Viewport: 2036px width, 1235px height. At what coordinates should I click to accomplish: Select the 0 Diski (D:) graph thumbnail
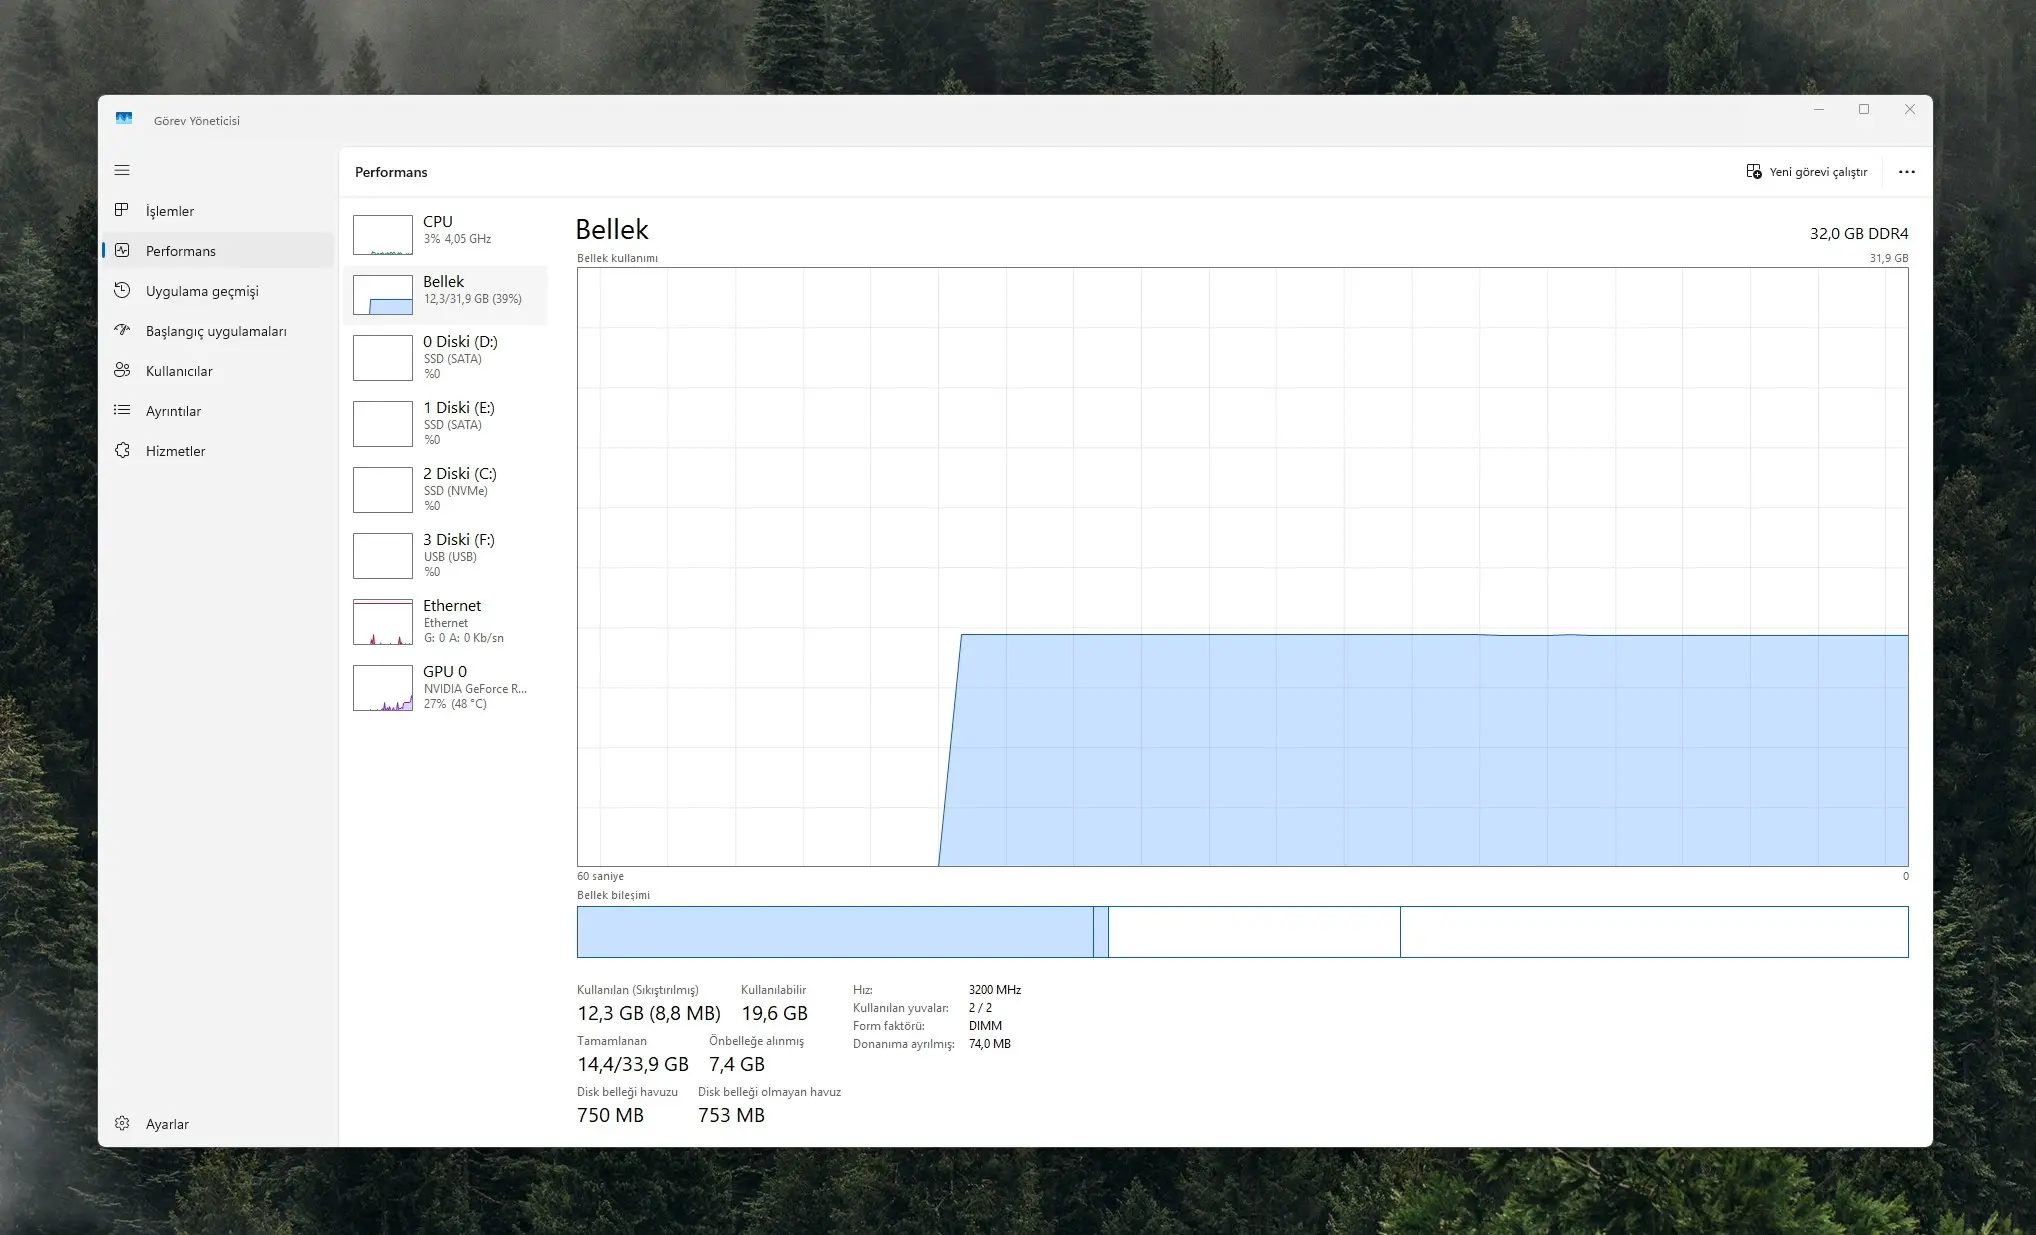tap(383, 358)
